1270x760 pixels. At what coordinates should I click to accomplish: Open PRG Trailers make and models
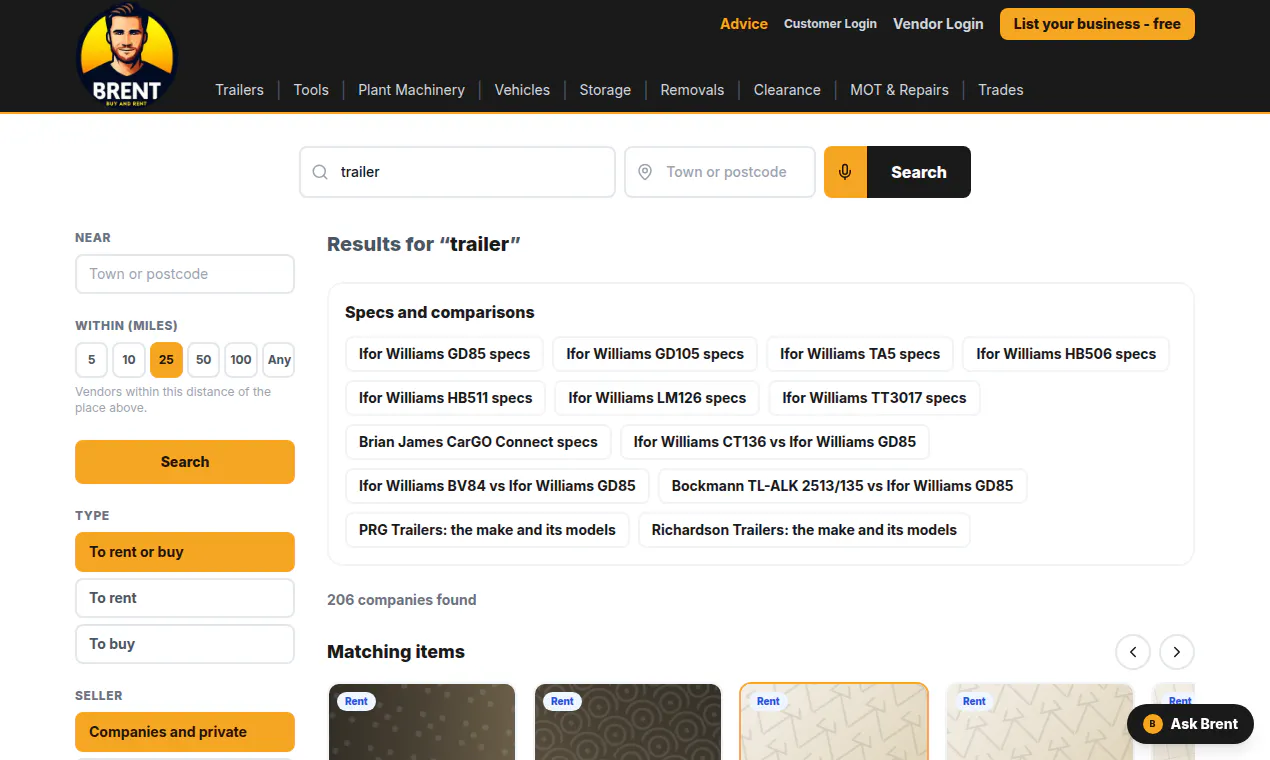click(487, 530)
